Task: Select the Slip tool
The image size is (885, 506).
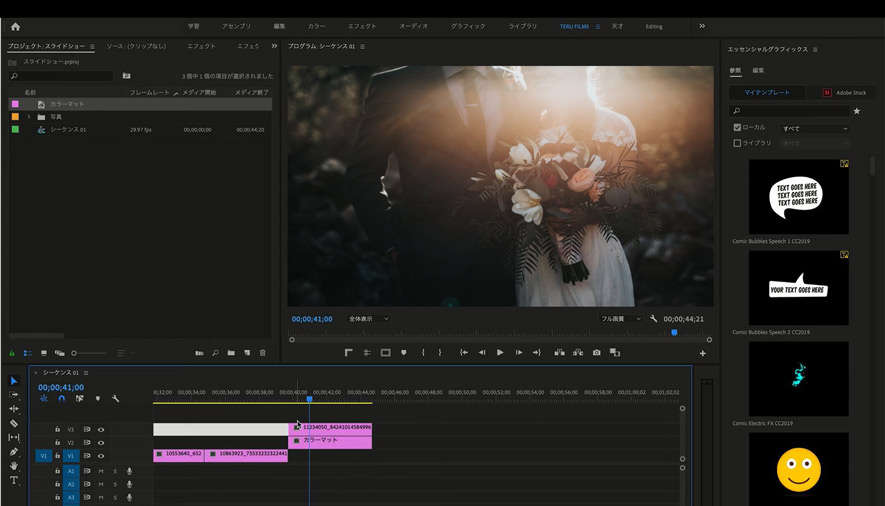Action: click(14, 437)
